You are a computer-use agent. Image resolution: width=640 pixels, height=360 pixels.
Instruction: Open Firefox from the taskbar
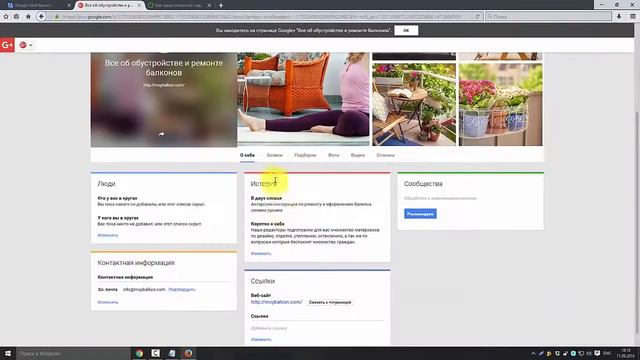[188, 353]
